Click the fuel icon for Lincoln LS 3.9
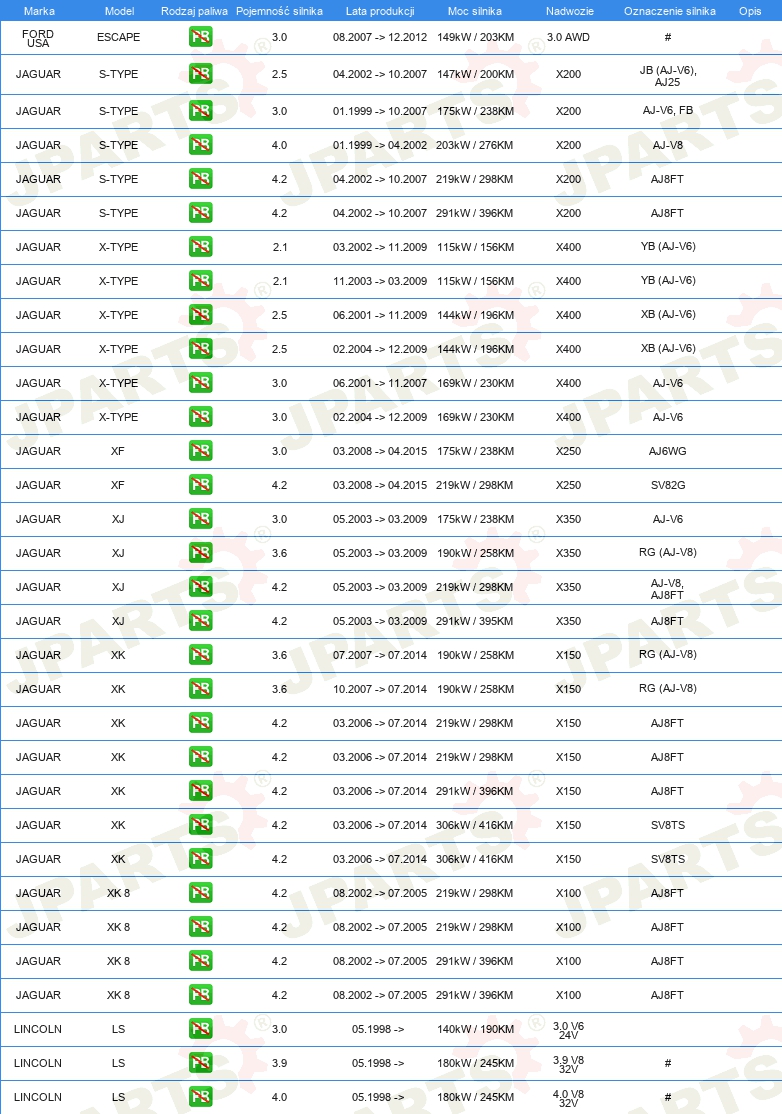The image size is (782, 1114). point(201,1063)
